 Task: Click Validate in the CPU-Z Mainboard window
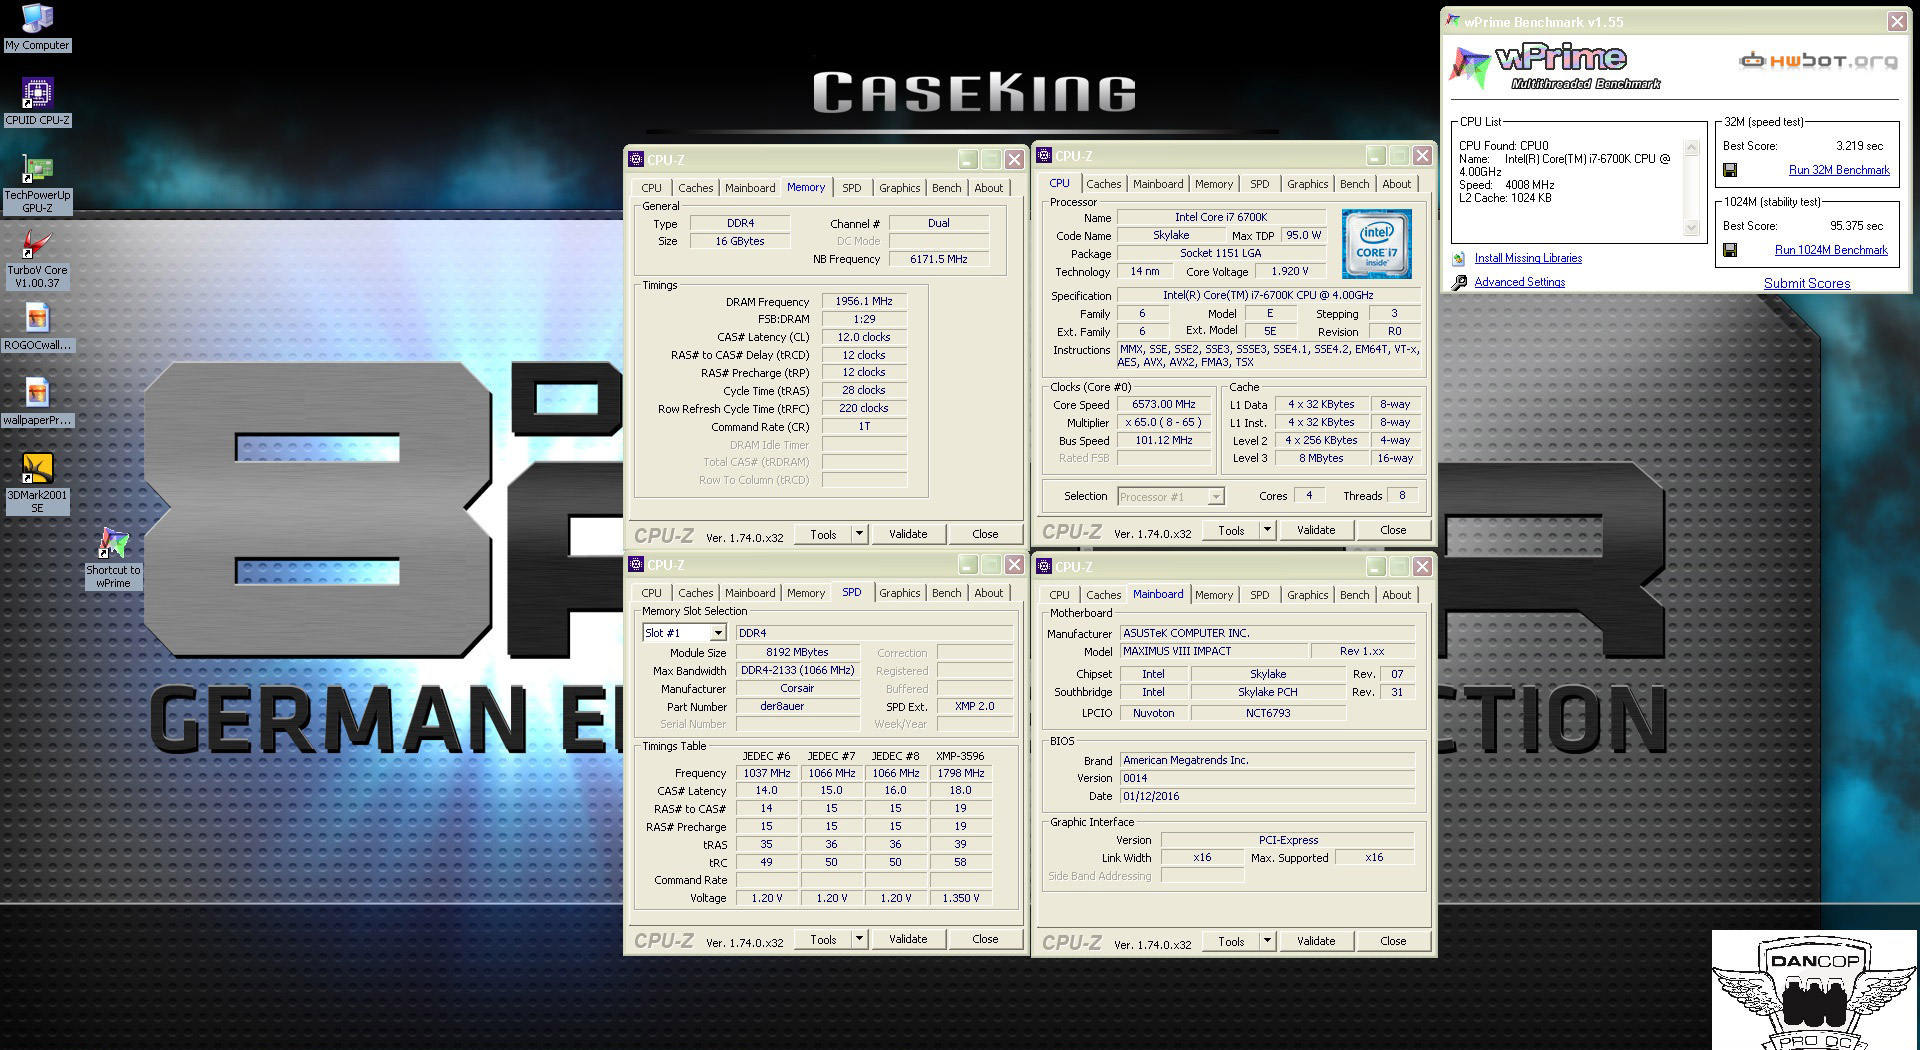click(1316, 941)
